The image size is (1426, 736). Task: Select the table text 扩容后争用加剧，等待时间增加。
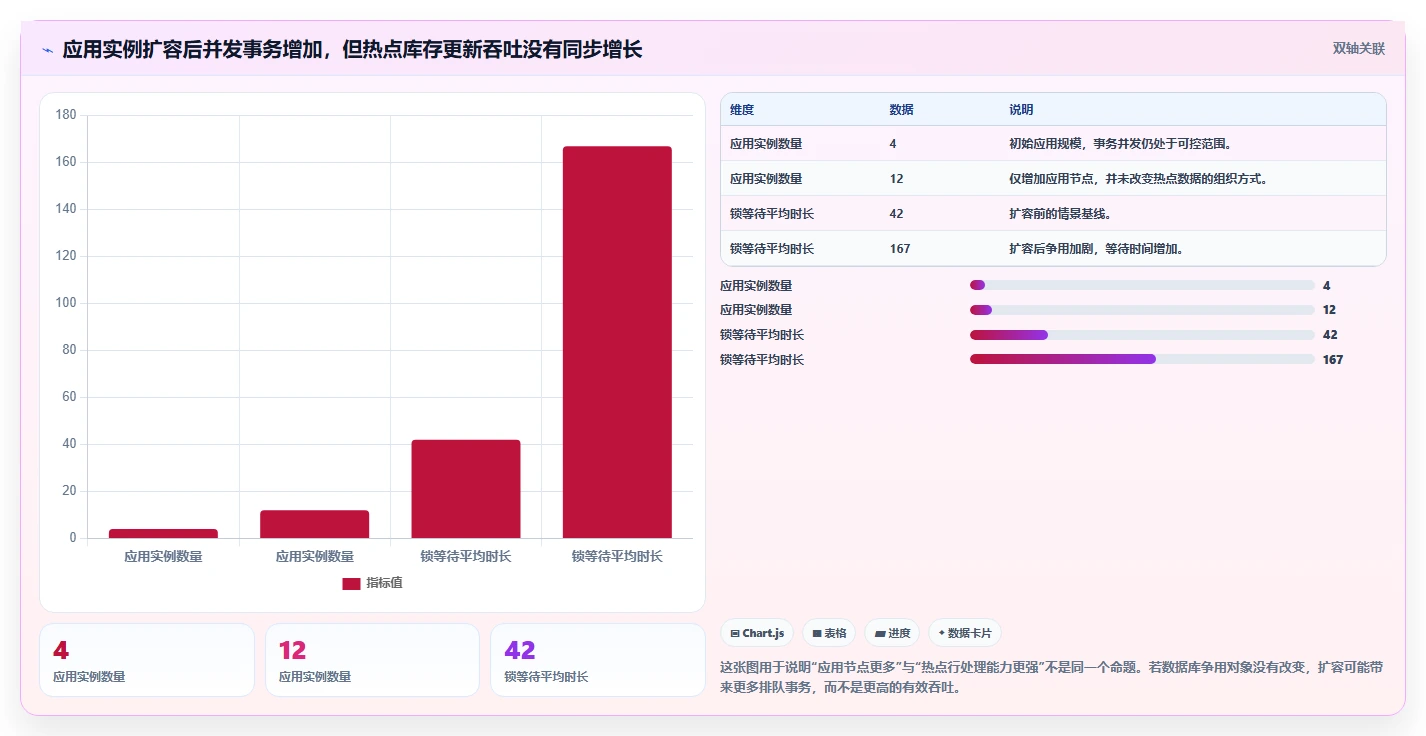pyautogui.click(x=1099, y=249)
